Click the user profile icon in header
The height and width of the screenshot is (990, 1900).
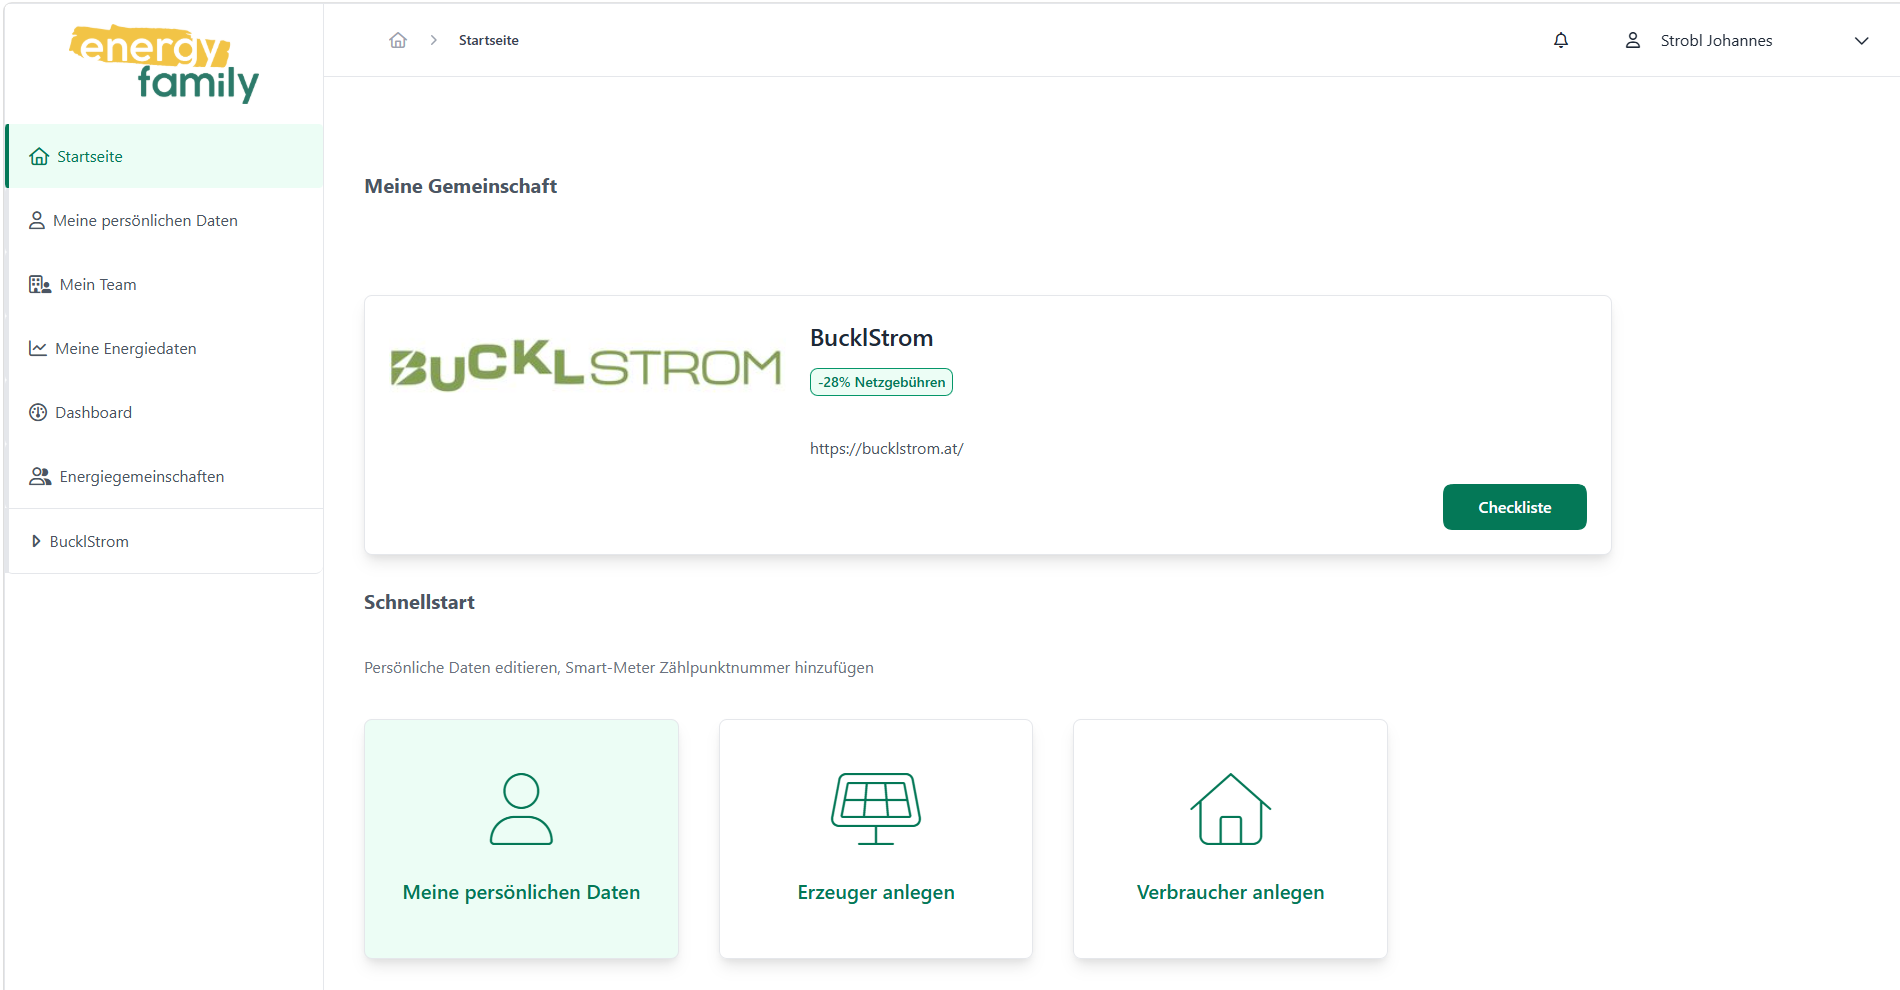click(1633, 40)
